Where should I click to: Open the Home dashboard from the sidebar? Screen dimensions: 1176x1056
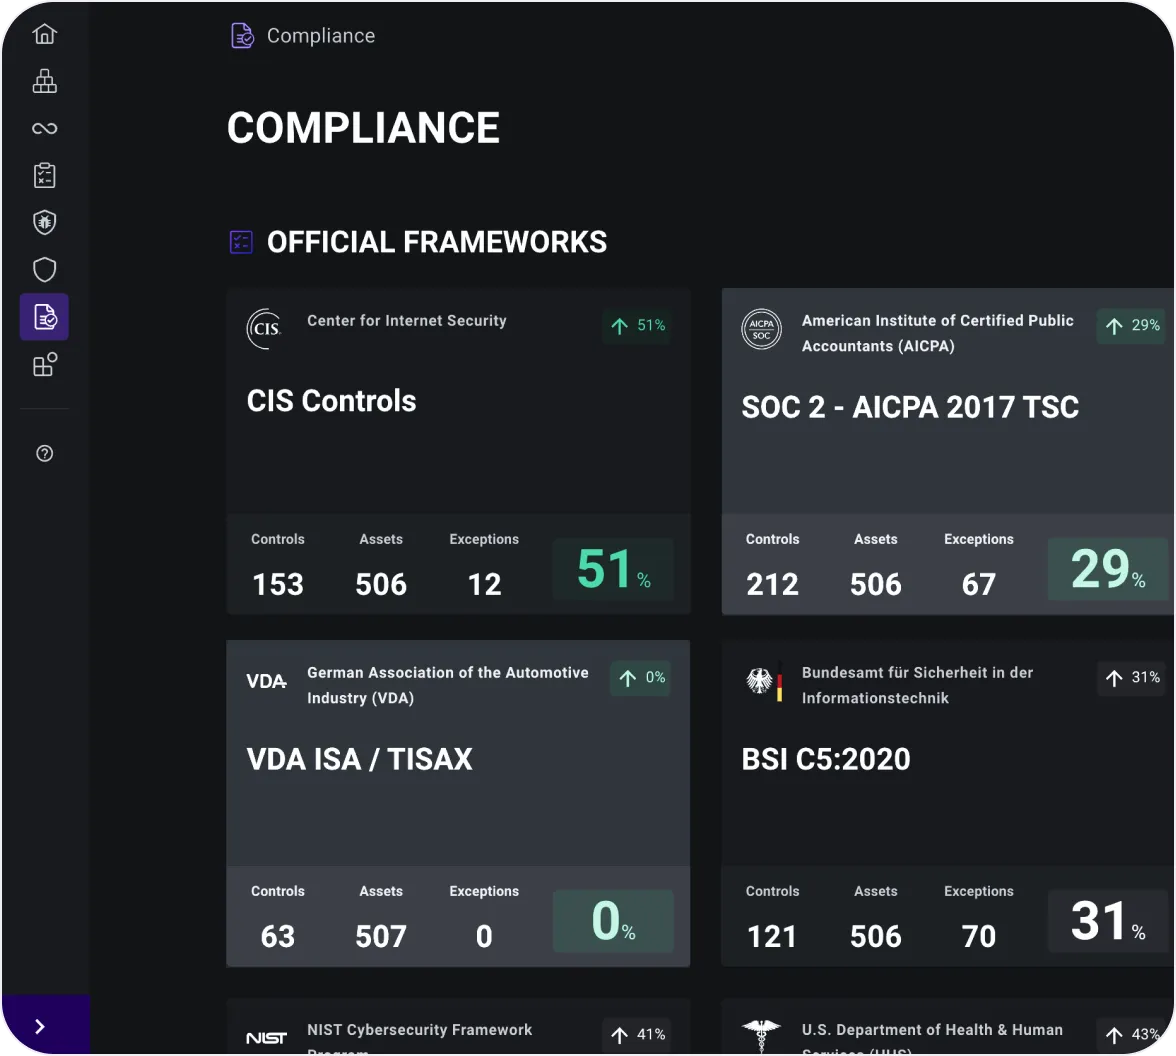(44, 33)
